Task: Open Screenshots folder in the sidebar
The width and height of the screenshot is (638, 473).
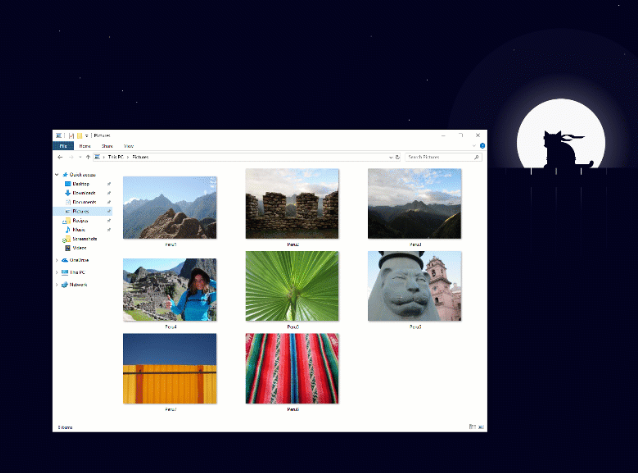Action: (85, 239)
